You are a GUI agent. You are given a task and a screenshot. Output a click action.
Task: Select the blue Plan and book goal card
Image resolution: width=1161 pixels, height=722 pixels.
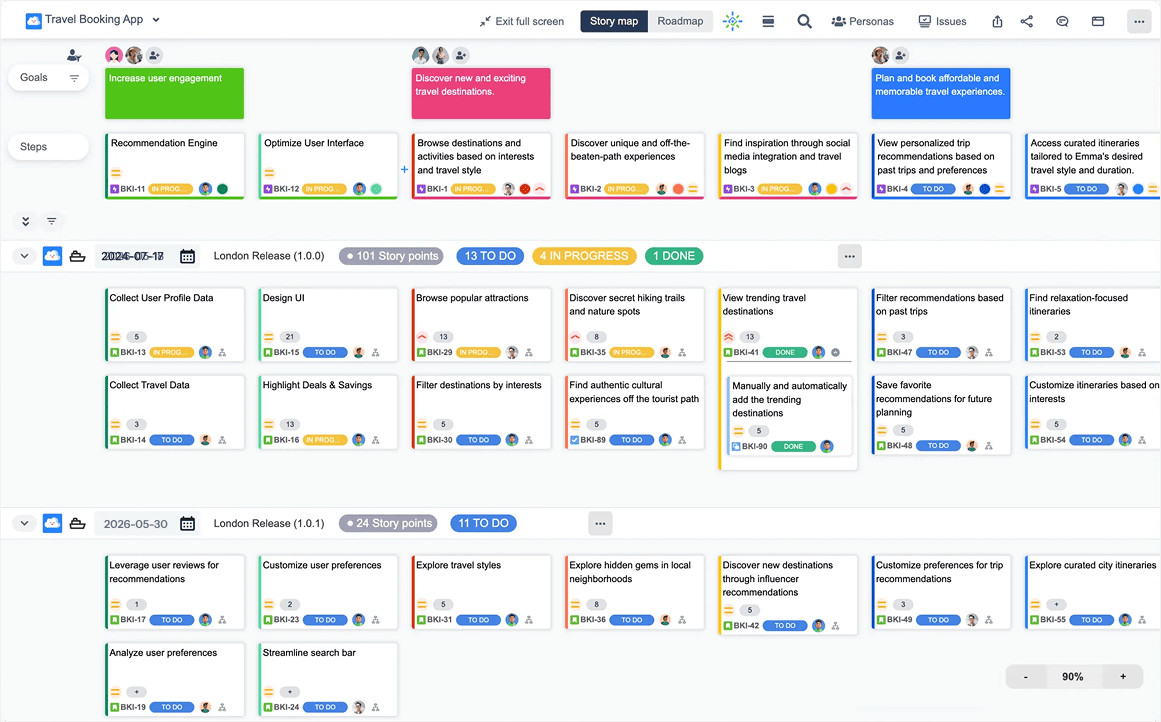[x=940, y=93]
